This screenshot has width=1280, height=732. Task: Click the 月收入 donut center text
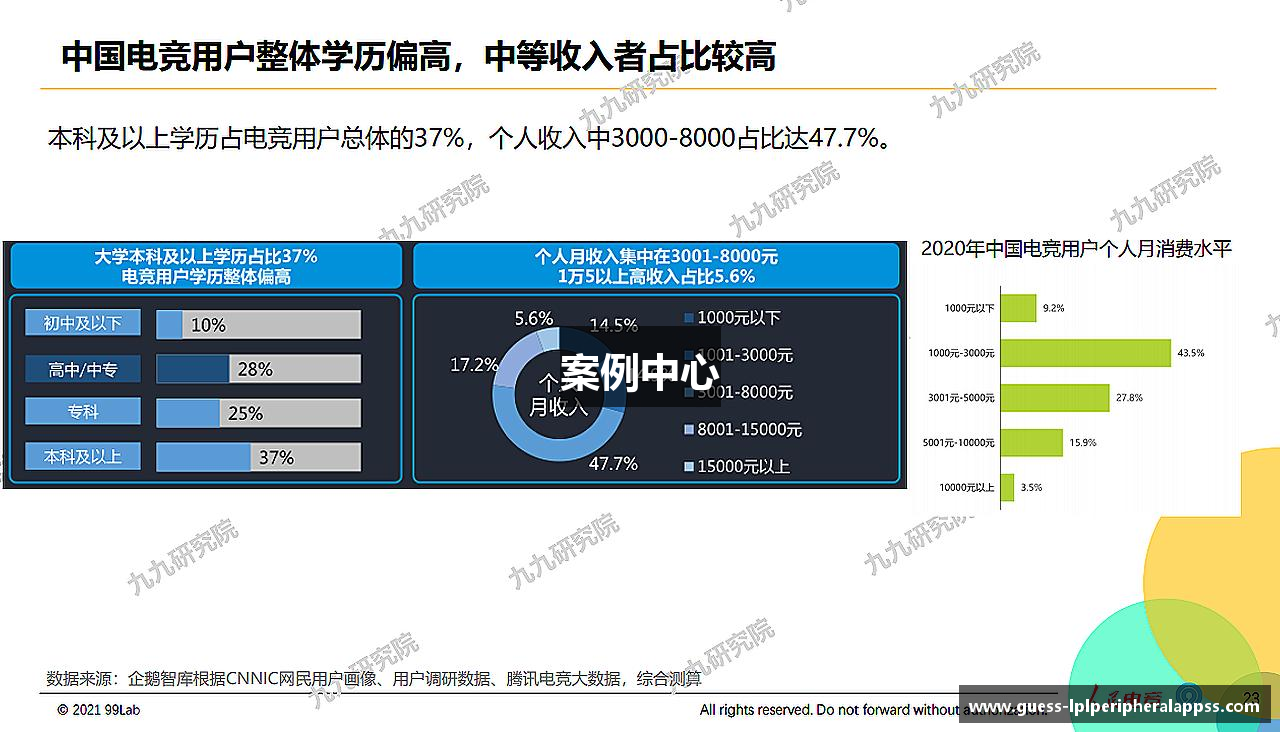(x=559, y=406)
